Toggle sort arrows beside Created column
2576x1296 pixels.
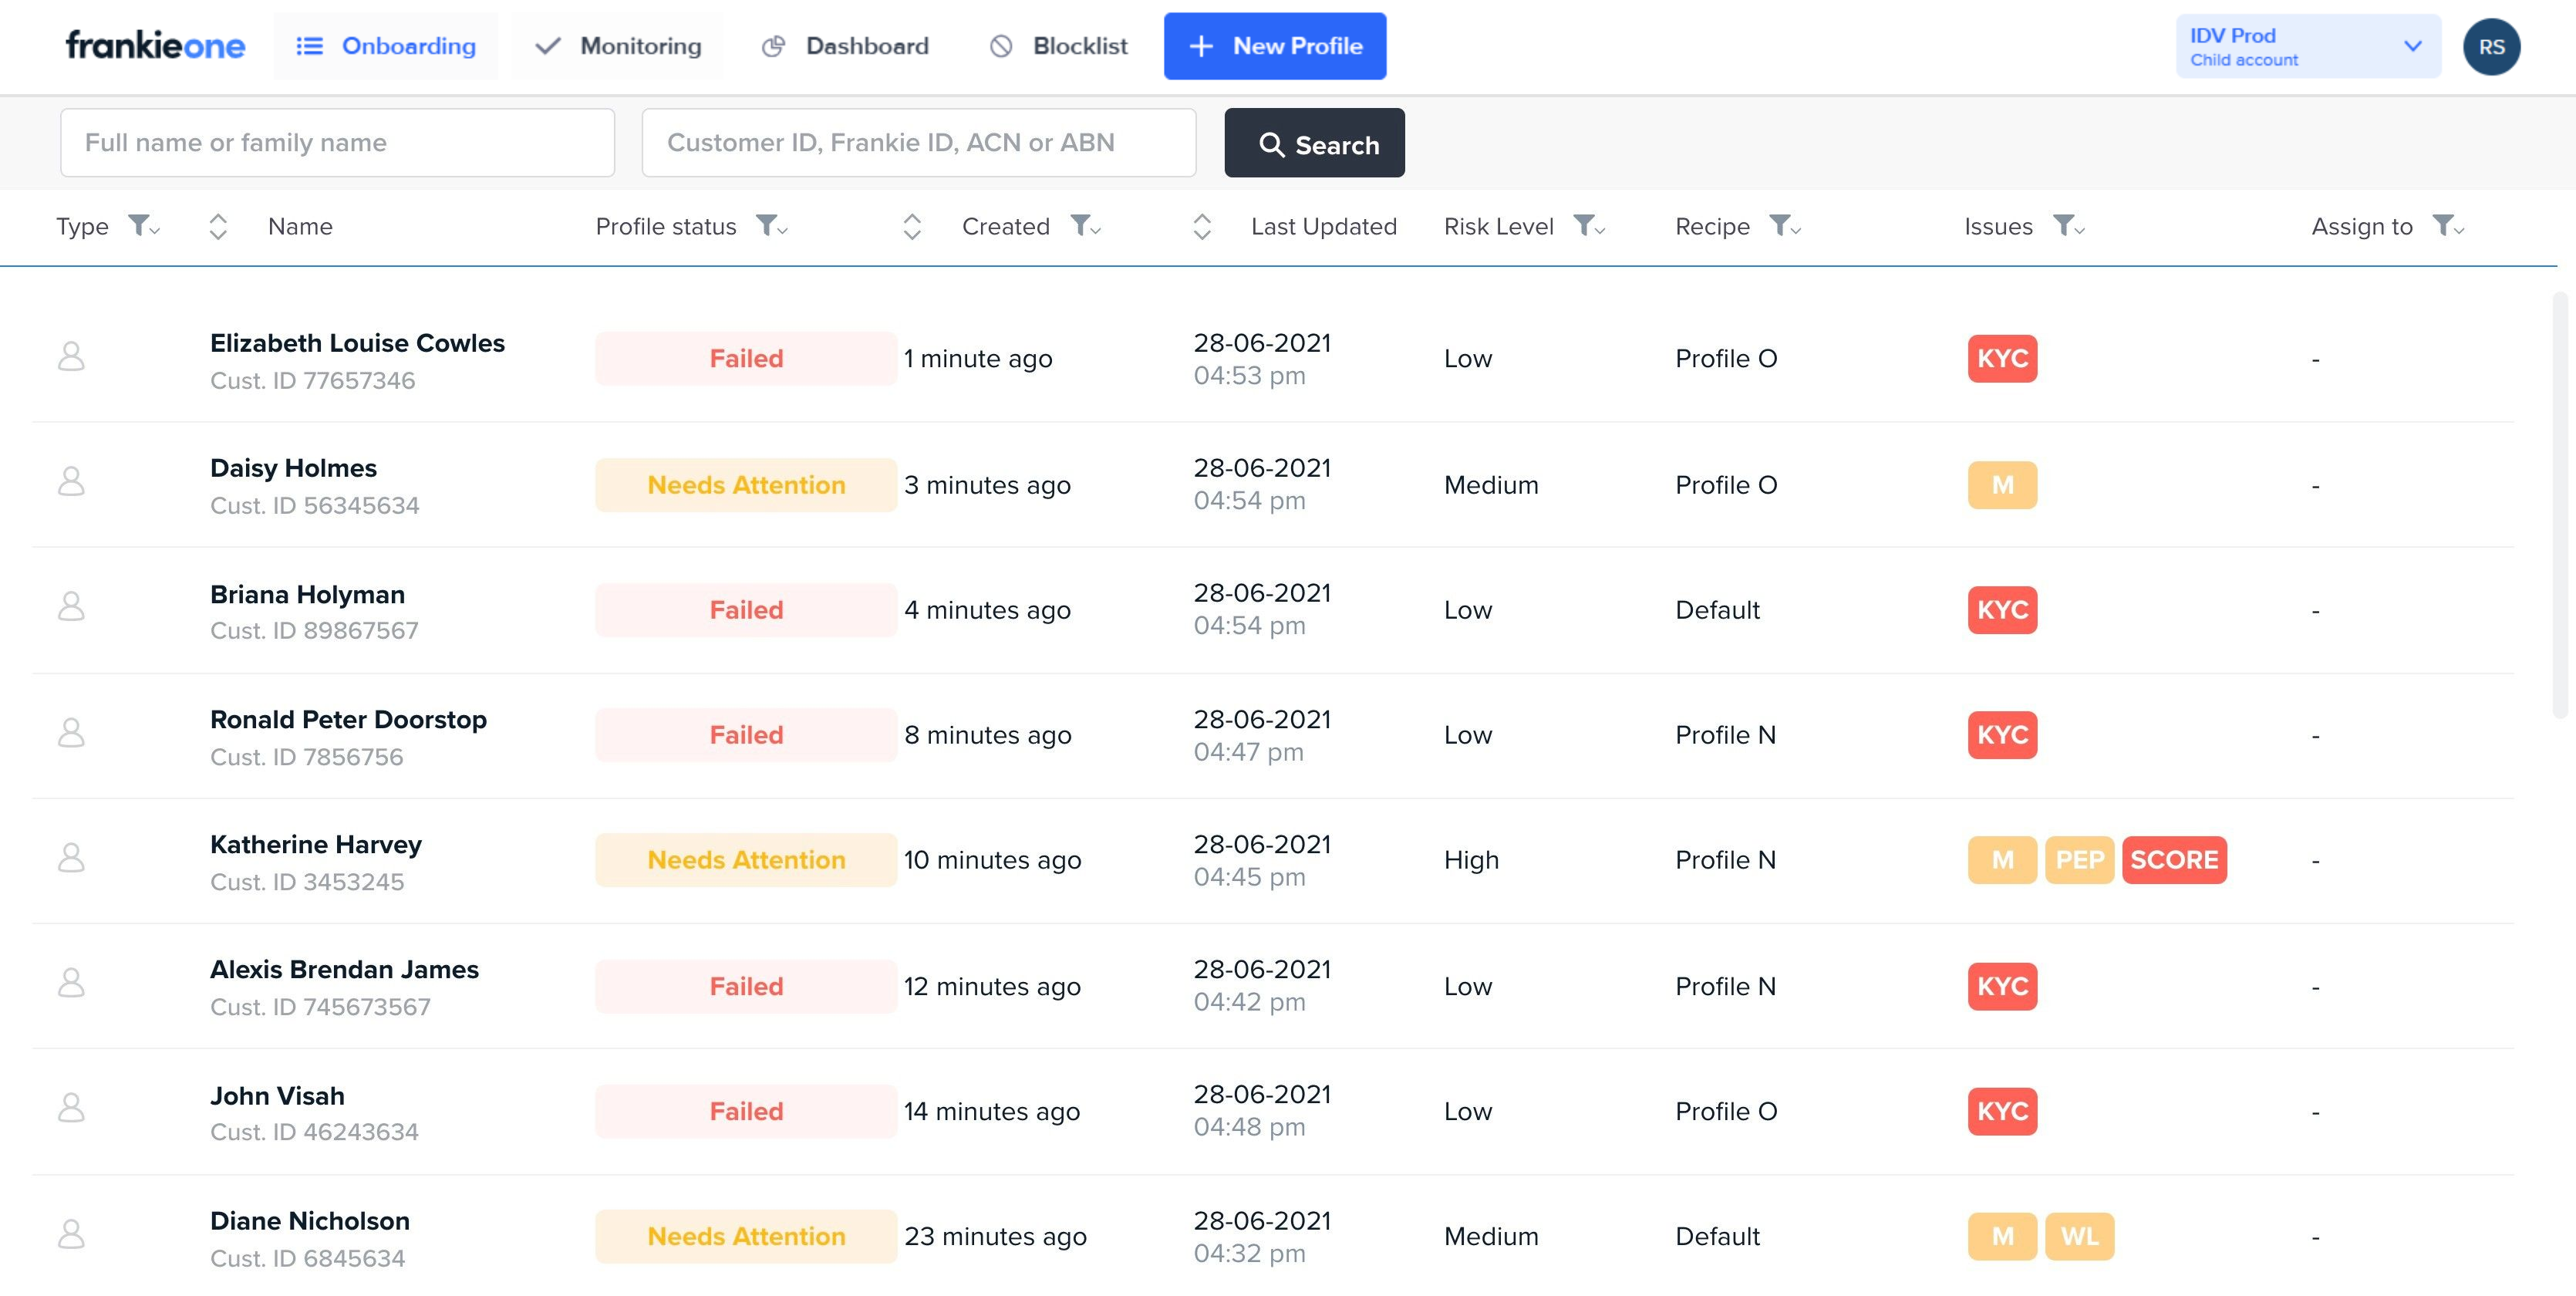(x=912, y=227)
